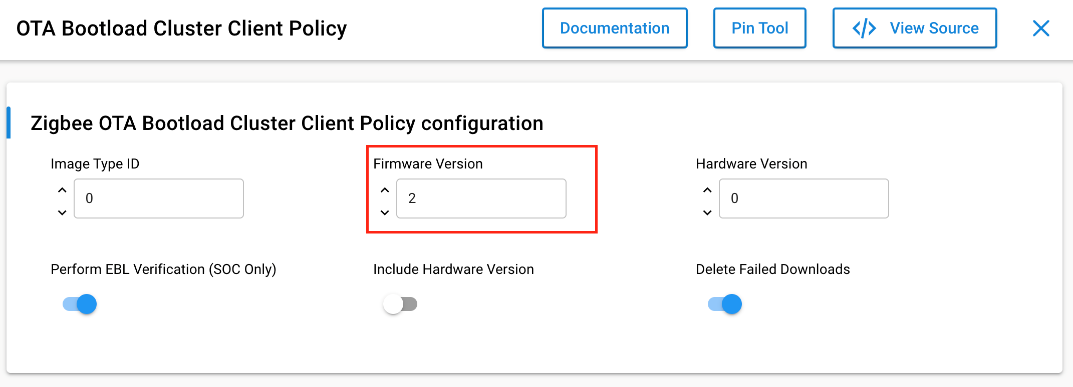Decrement the Firmware Version value
This screenshot has height=387, width=1073.
click(385, 212)
